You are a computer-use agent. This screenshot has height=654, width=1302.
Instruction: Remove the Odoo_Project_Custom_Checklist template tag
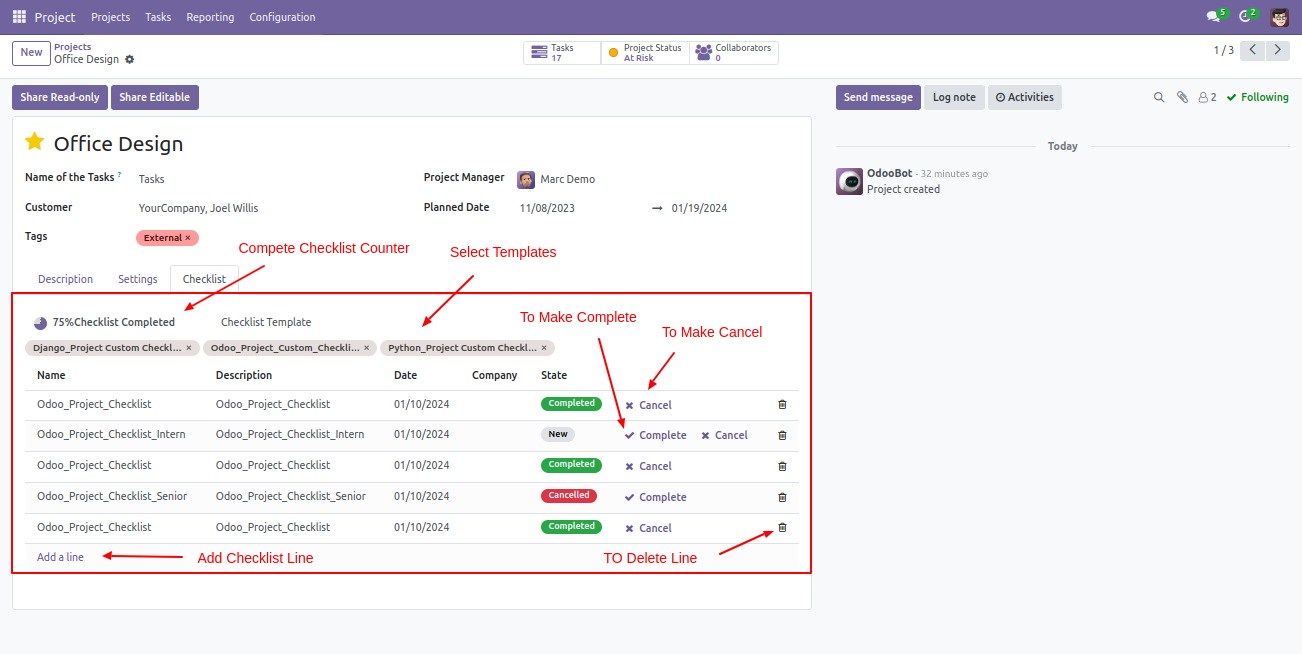coord(366,348)
